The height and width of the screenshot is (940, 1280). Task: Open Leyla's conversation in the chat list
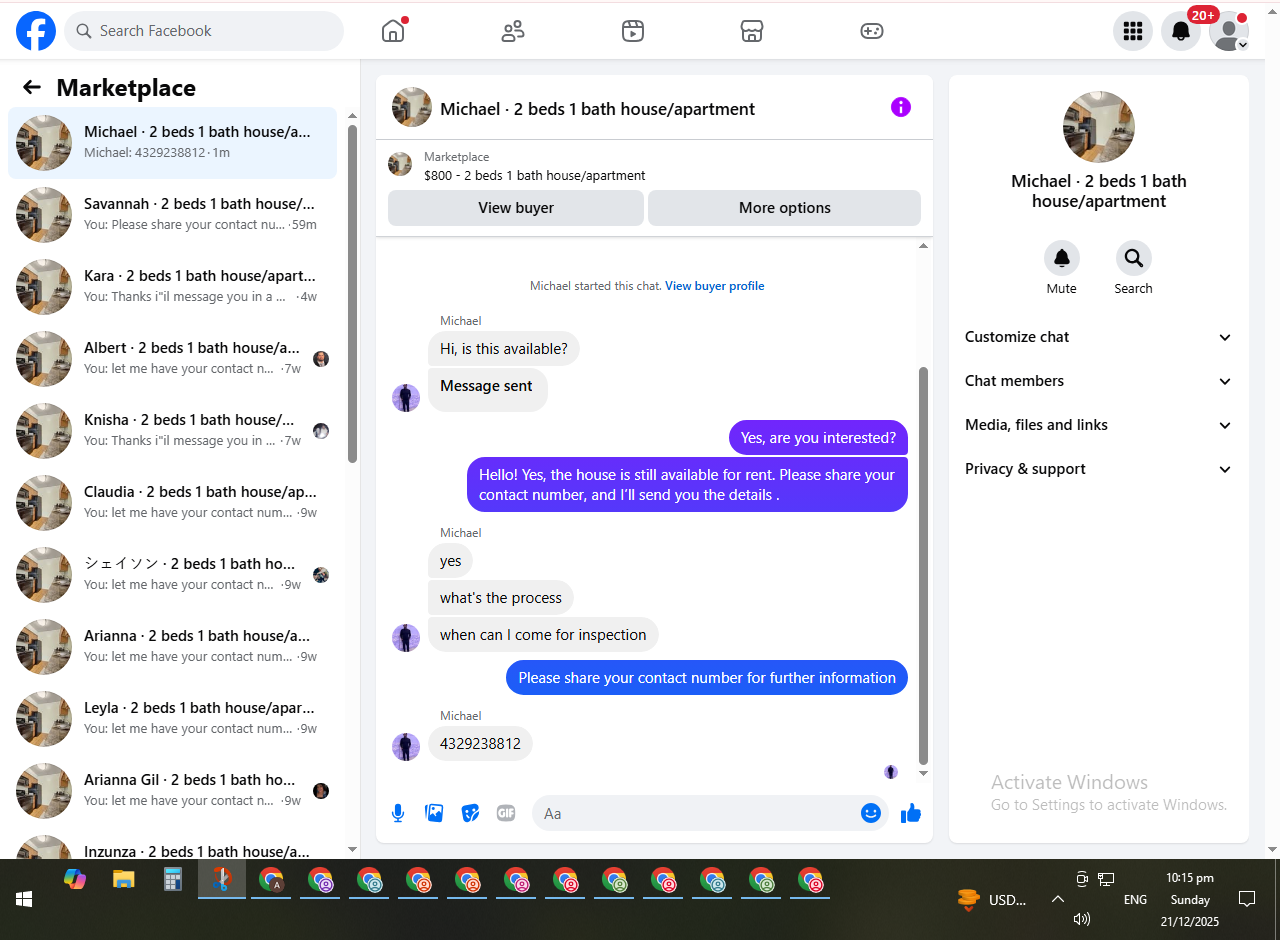[173, 719]
